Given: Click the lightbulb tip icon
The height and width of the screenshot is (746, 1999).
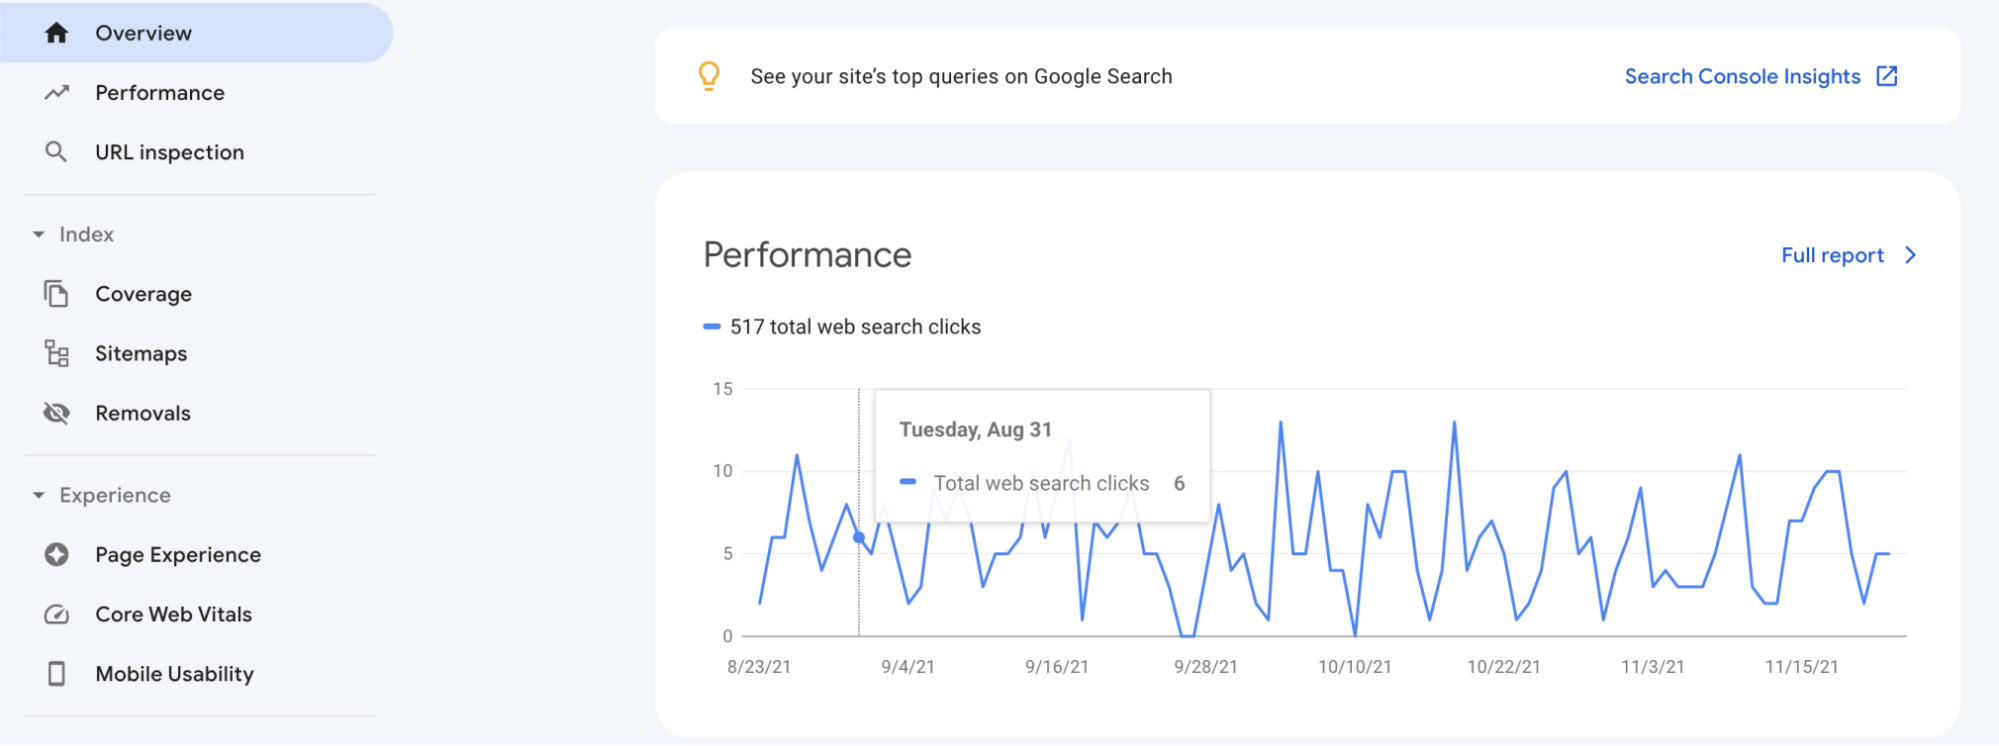Looking at the screenshot, I should click(709, 76).
